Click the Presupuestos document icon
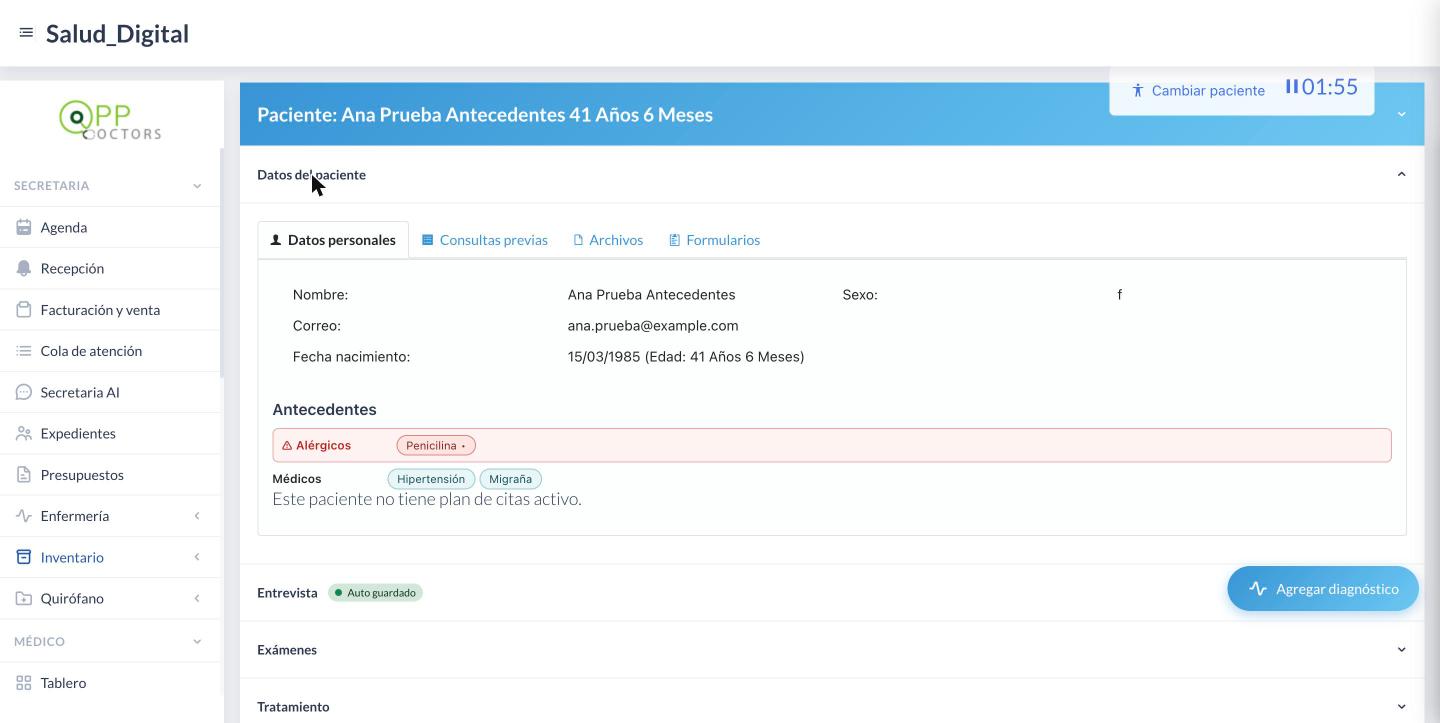1440x723 pixels. (x=24, y=474)
